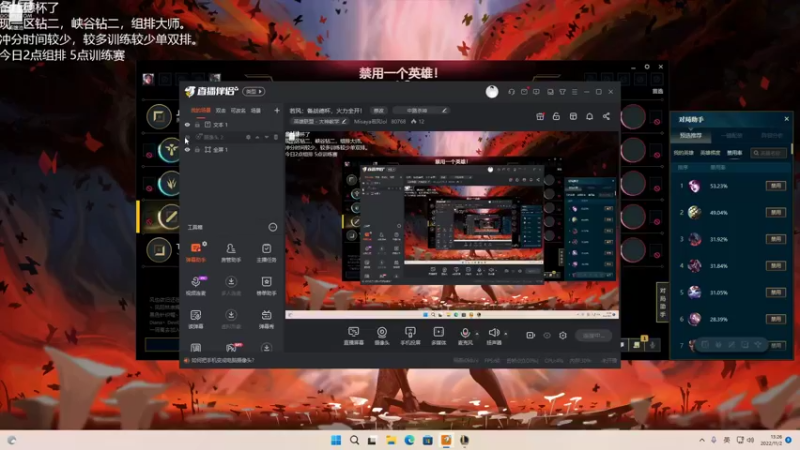
Task: Open File Explorer from taskbar
Action: [x=391, y=440]
